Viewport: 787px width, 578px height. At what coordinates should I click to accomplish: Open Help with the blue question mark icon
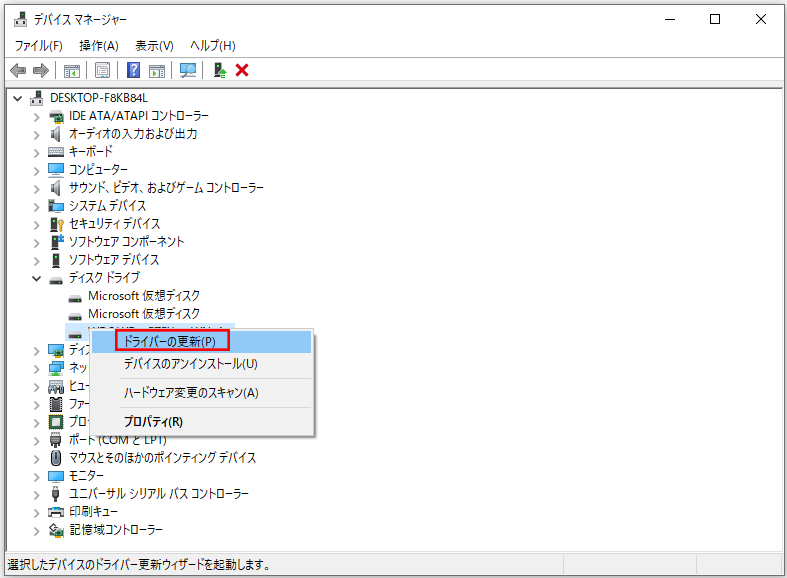click(x=134, y=70)
